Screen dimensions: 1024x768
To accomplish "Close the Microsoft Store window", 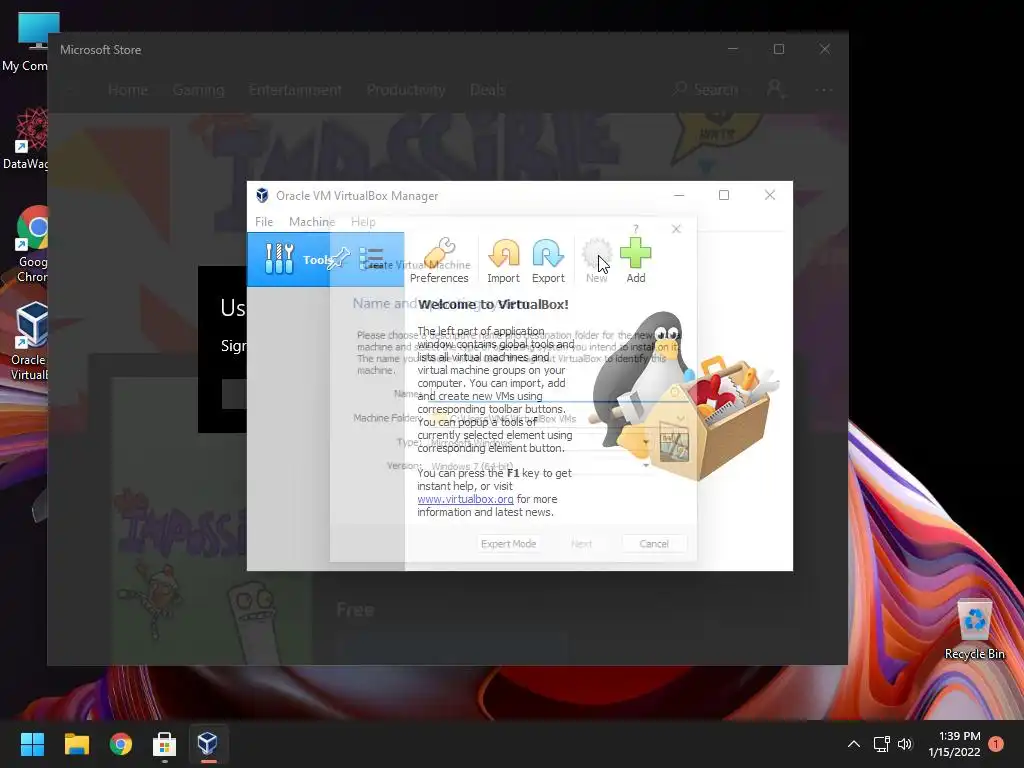I will coord(825,49).
